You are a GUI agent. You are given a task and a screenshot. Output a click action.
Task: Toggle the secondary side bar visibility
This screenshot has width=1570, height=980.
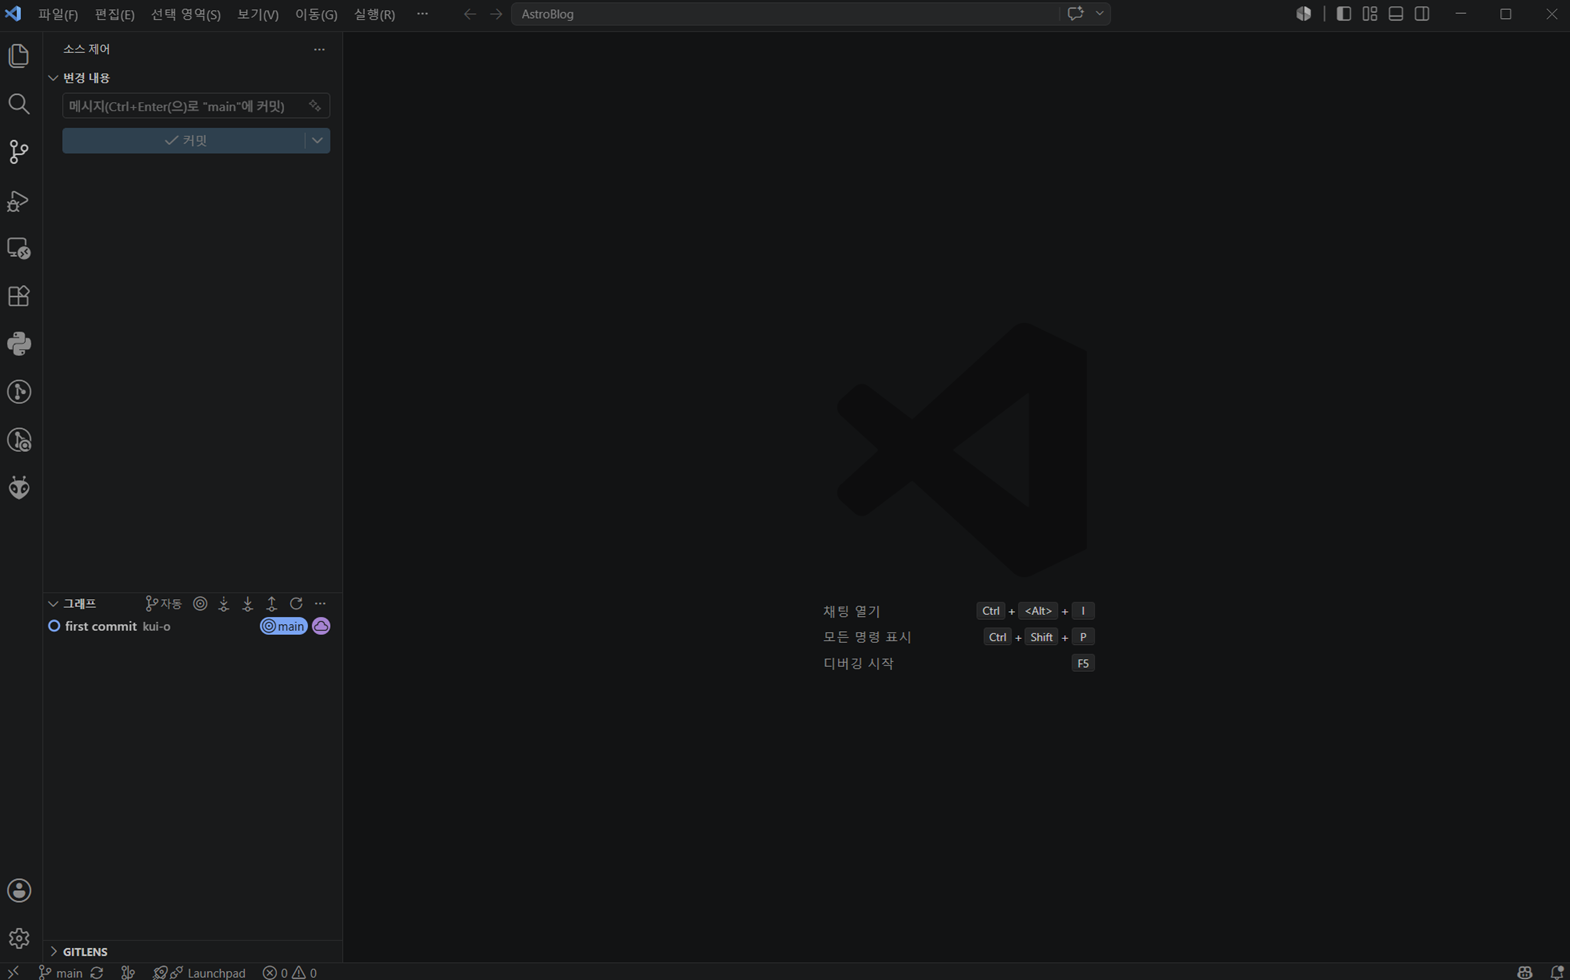click(x=1422, y=14)
